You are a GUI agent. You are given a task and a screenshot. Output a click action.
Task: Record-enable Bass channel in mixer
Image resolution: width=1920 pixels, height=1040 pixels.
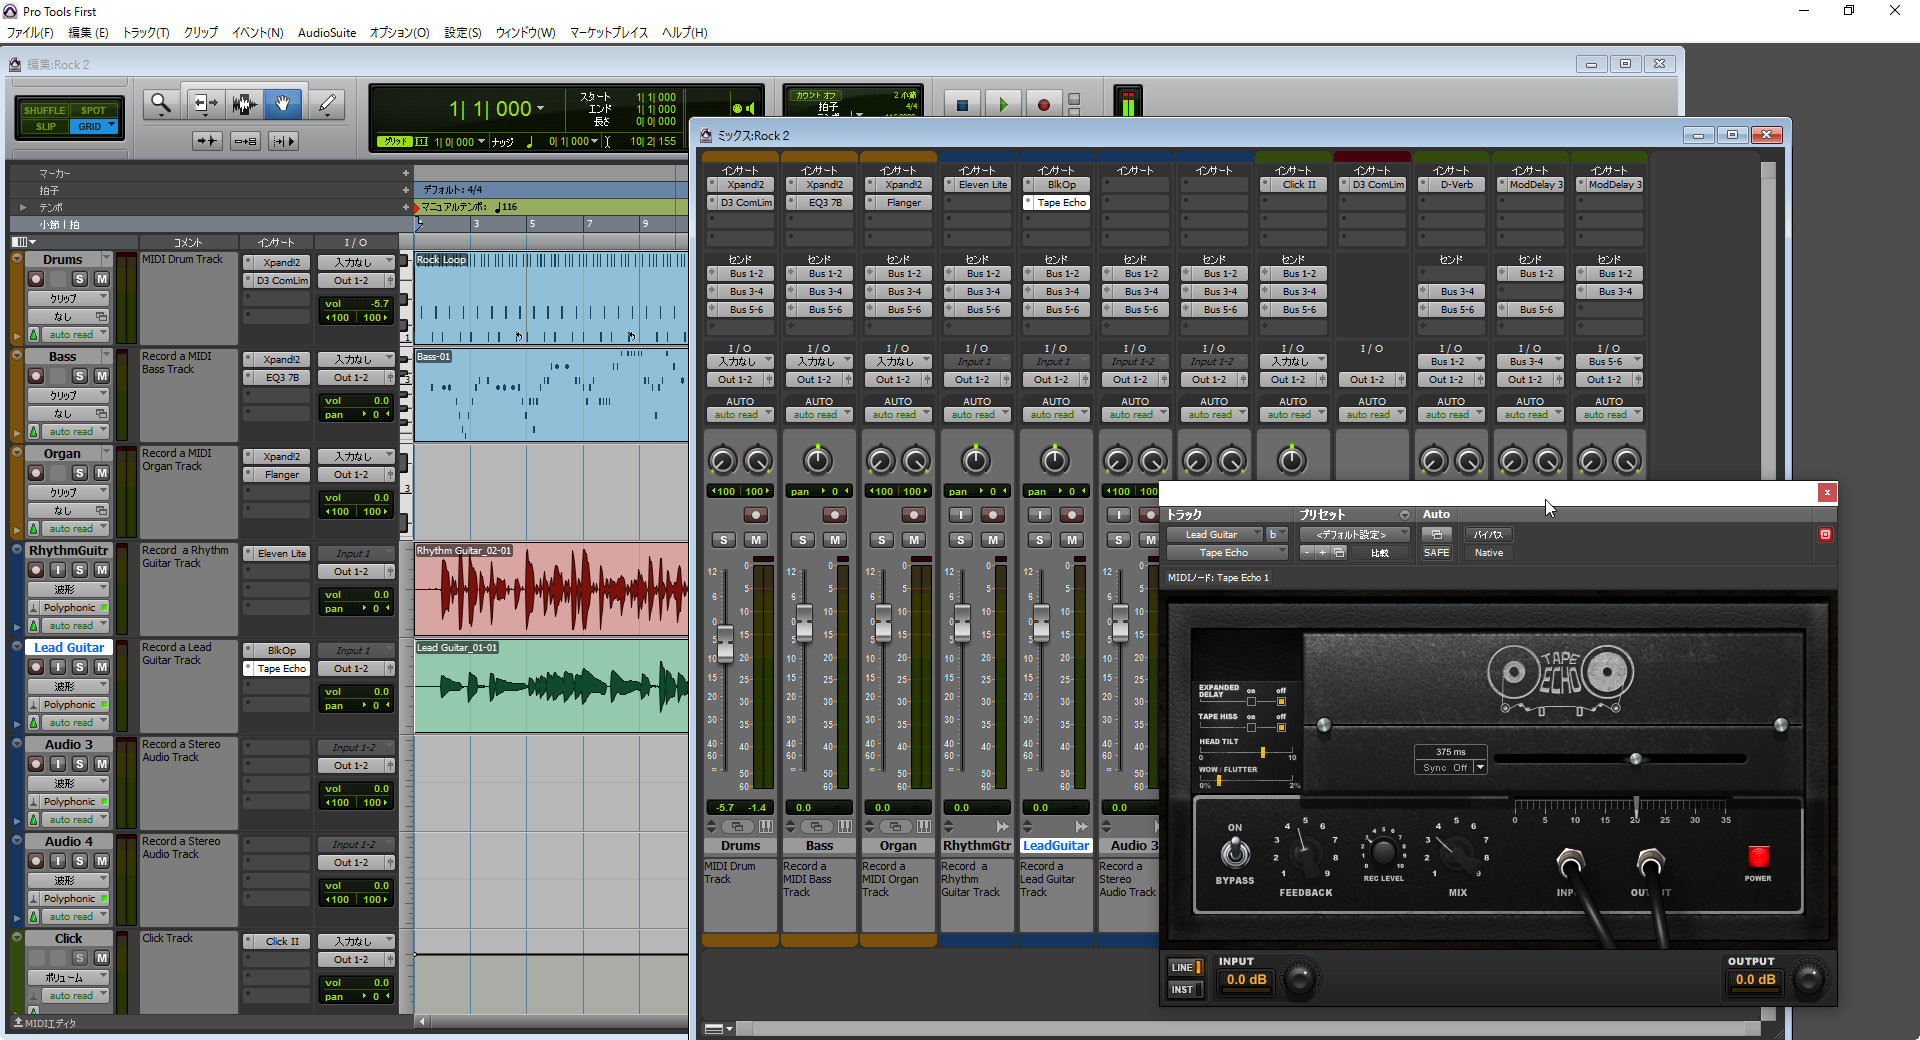(x=834, y=515)
